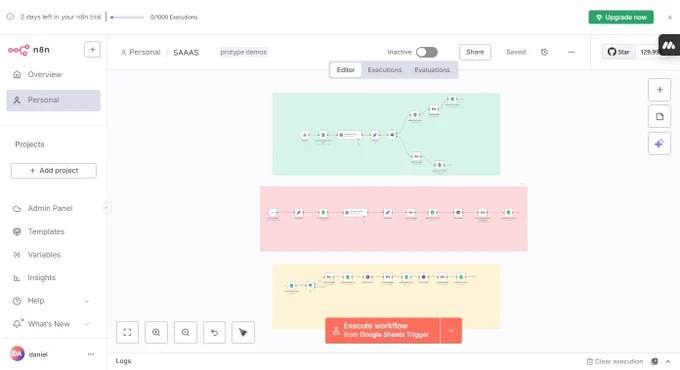The image size is (680, 370).
Task: Open the execute workflow trigger dropdown arrow
Action: (x=451, y=331)
